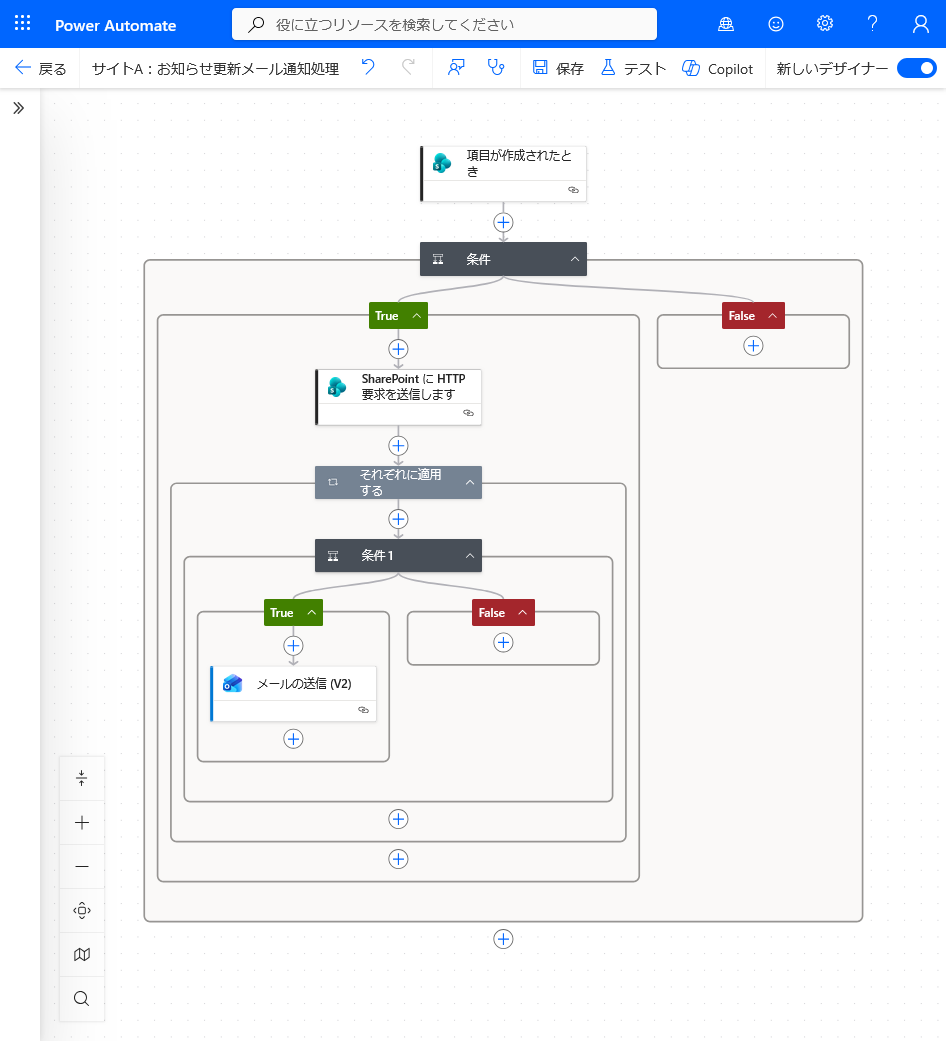This screenshot has width=946, height=1041.
Task: Collapse the 条件 action block
Action: (x=575, y=259)
